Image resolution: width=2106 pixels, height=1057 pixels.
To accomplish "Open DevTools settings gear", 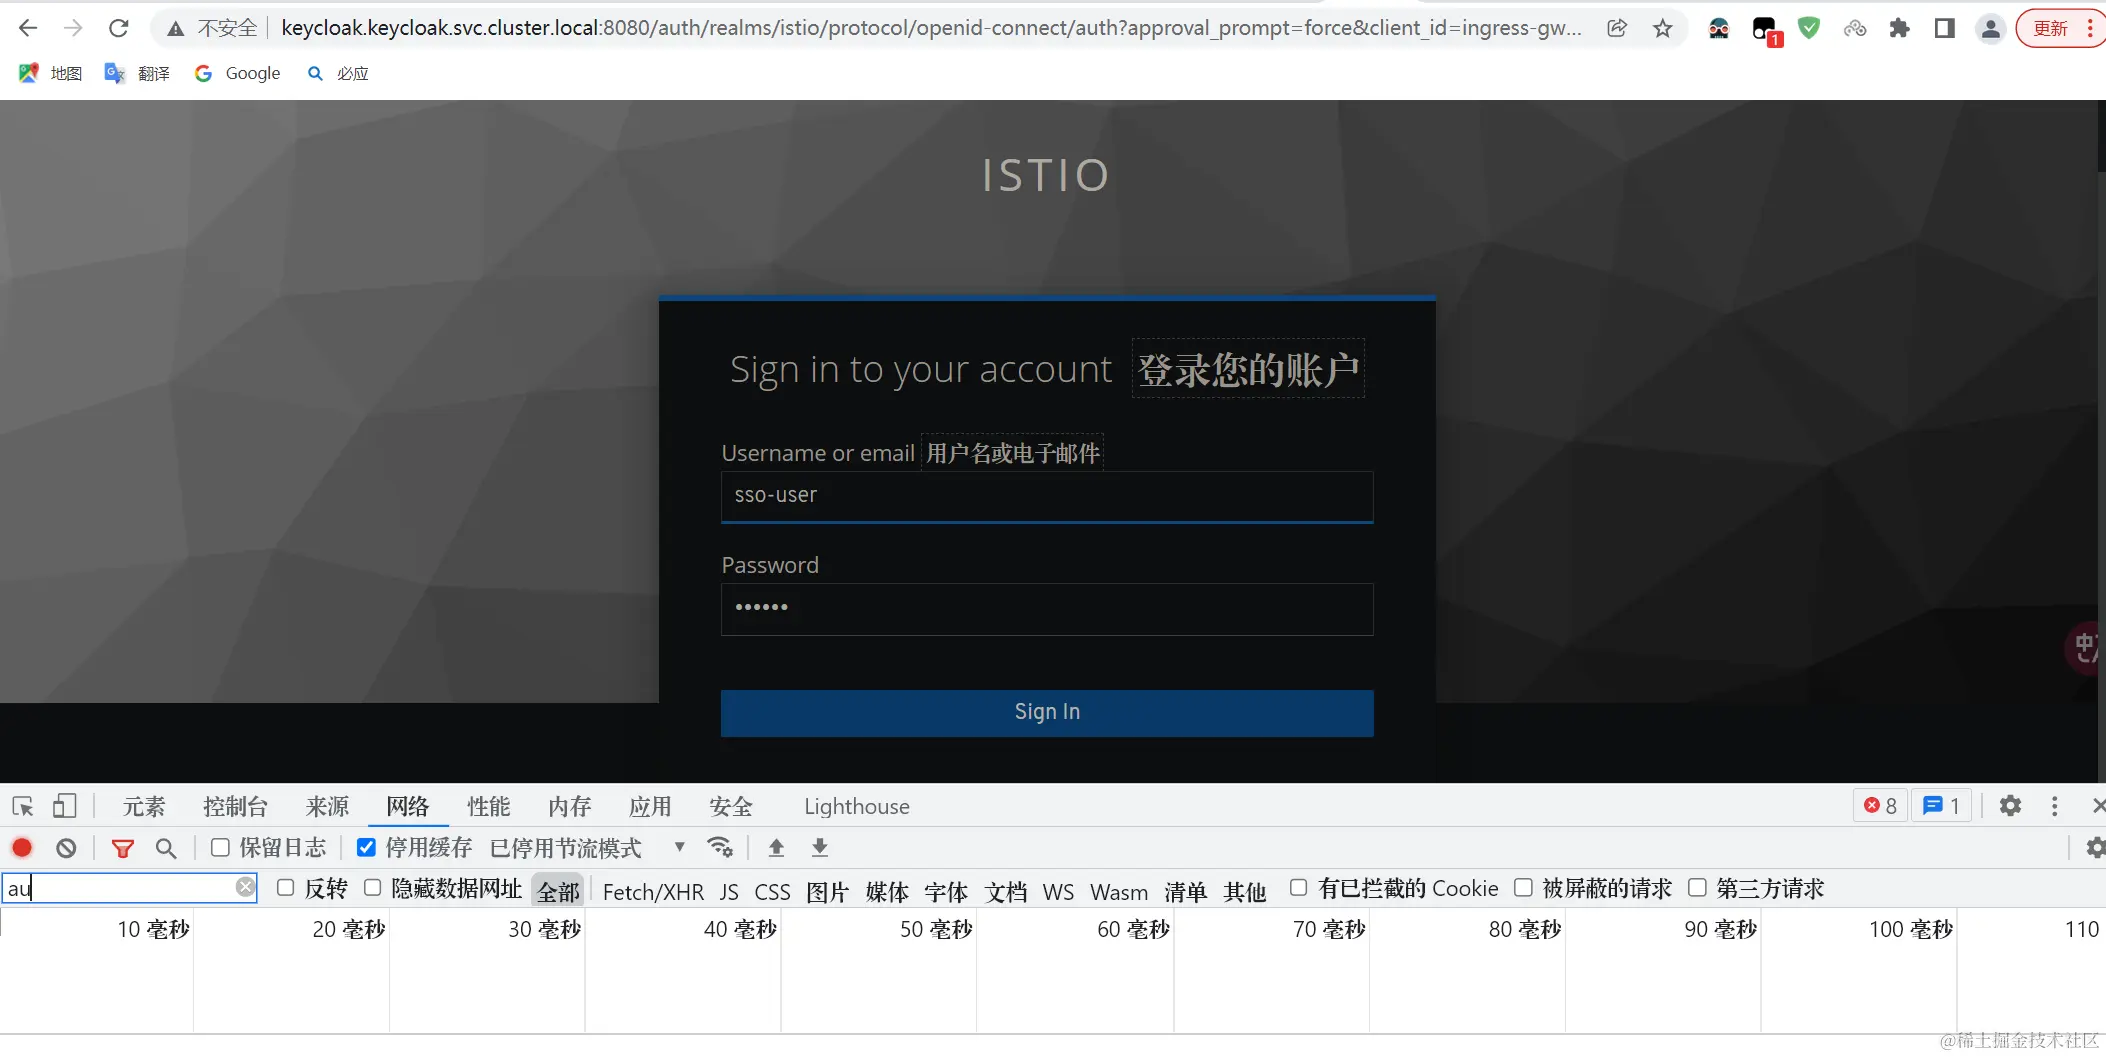I will [x=2010, y=806].
